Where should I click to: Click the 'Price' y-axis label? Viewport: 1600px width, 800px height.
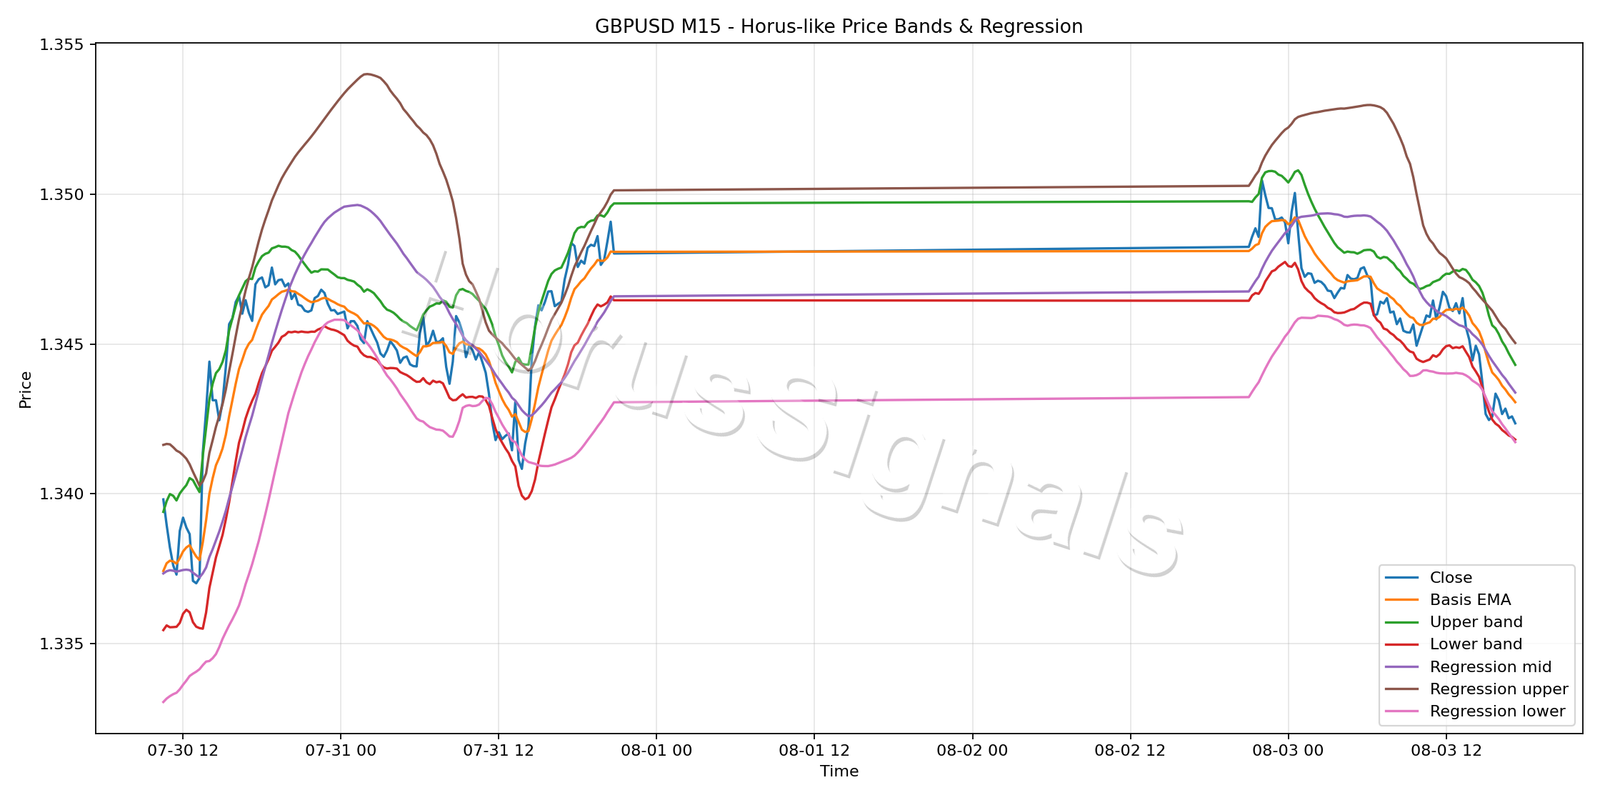[26, 390]
